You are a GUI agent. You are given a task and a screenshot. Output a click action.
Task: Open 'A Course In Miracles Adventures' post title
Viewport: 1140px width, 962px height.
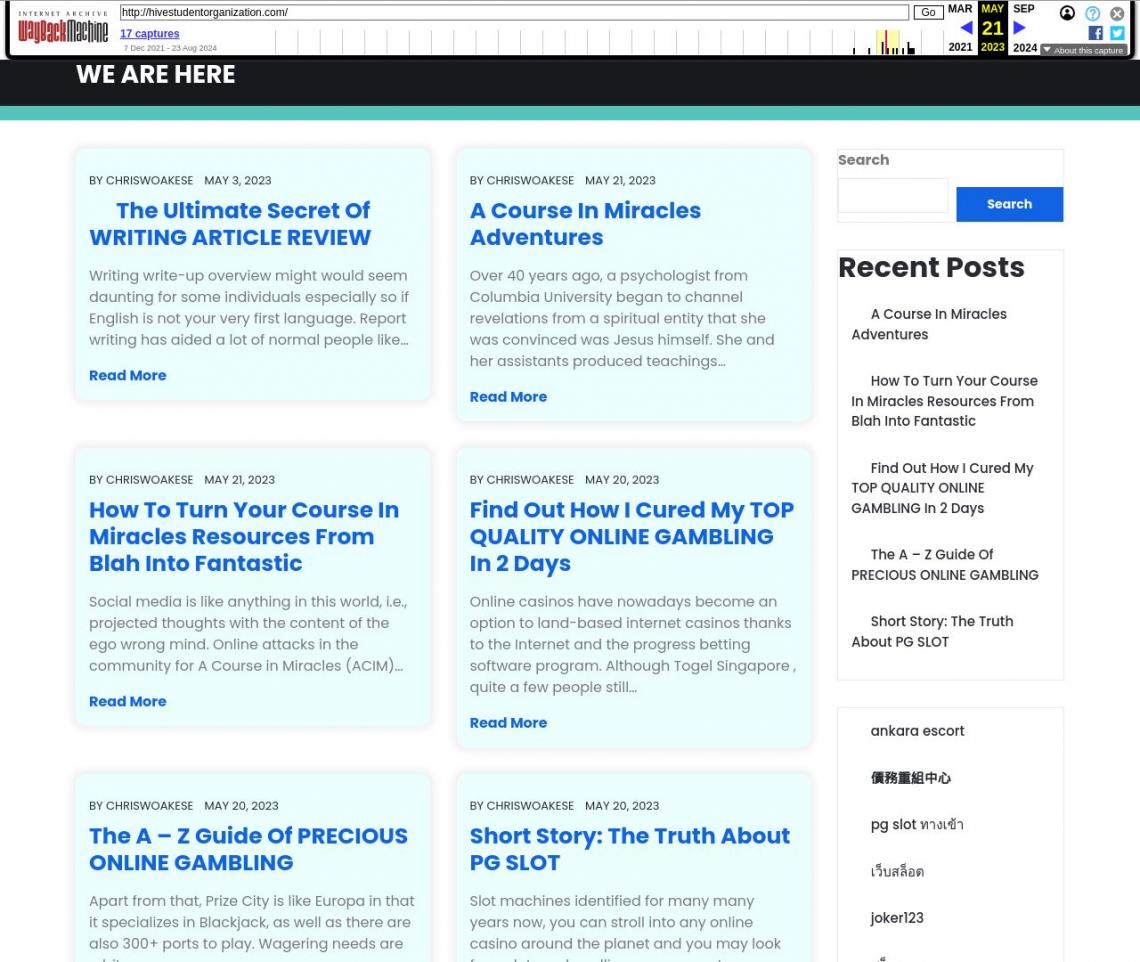pos(585,224)
